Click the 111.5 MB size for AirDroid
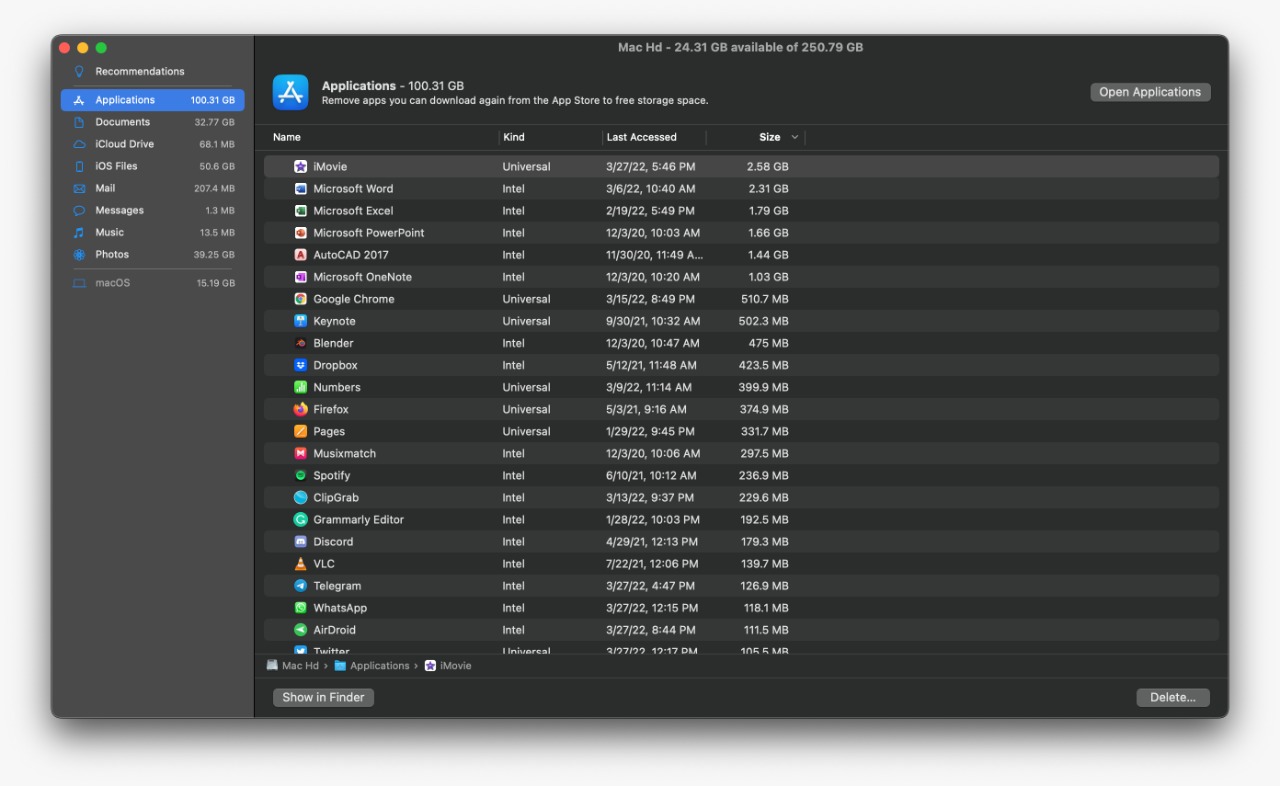Viewport: 1280px width, 786px height. (766, 630)
